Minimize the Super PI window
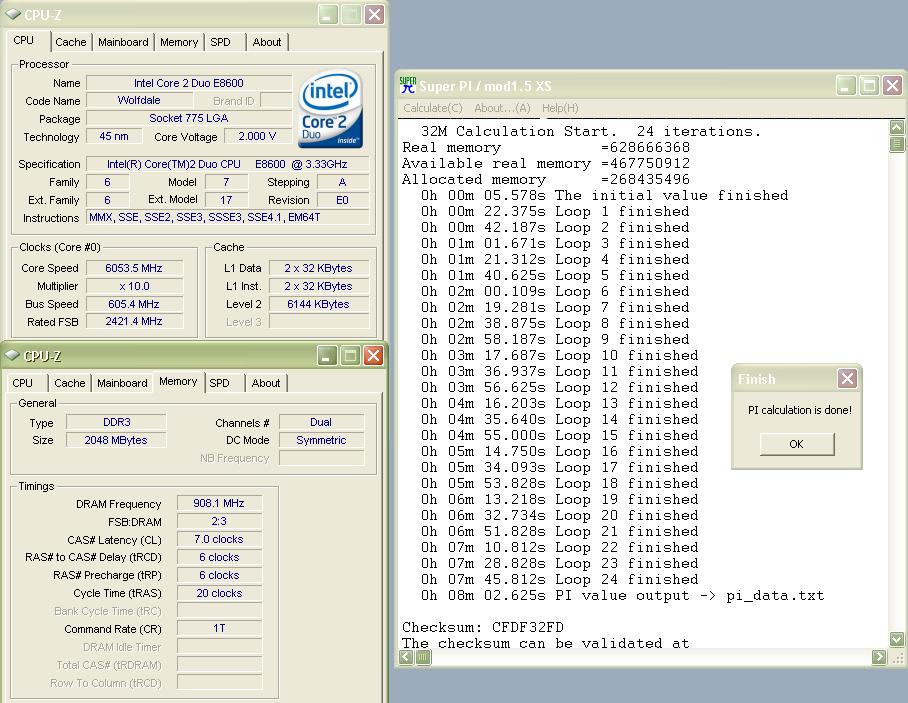This screenshot has width=908, height=703. (x=846, y=86)
